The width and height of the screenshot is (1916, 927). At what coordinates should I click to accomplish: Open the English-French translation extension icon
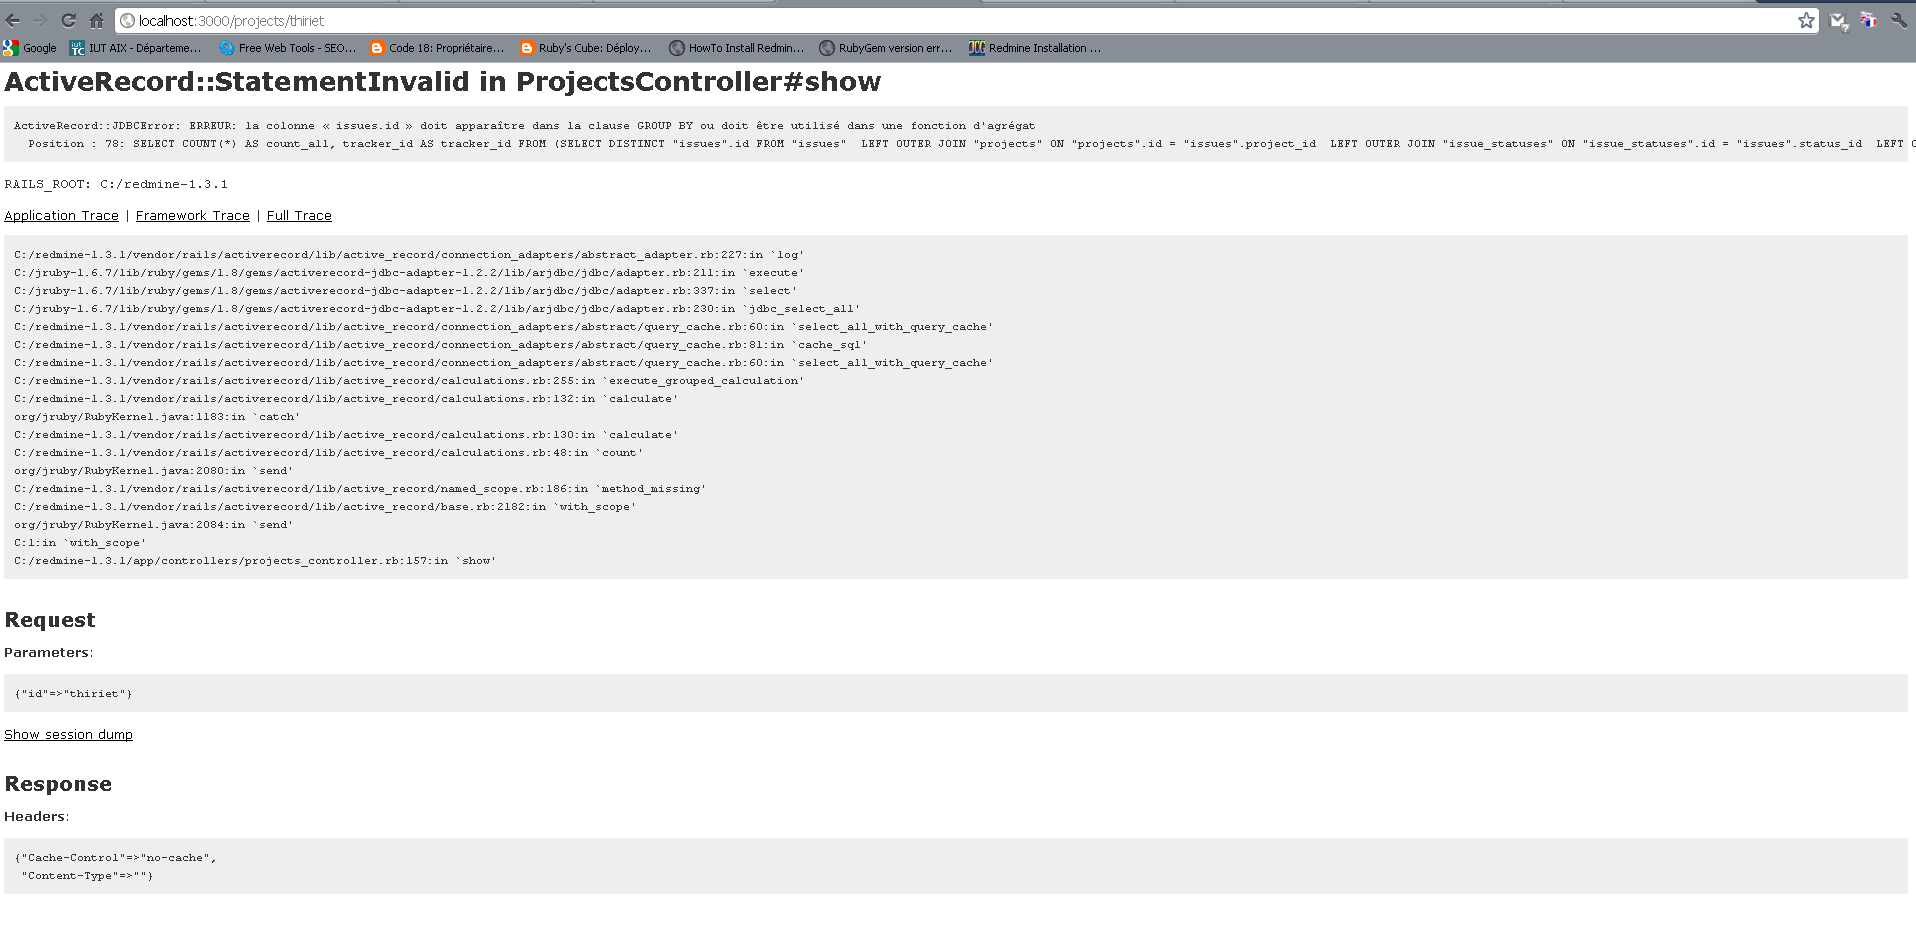click(1868, 20)
